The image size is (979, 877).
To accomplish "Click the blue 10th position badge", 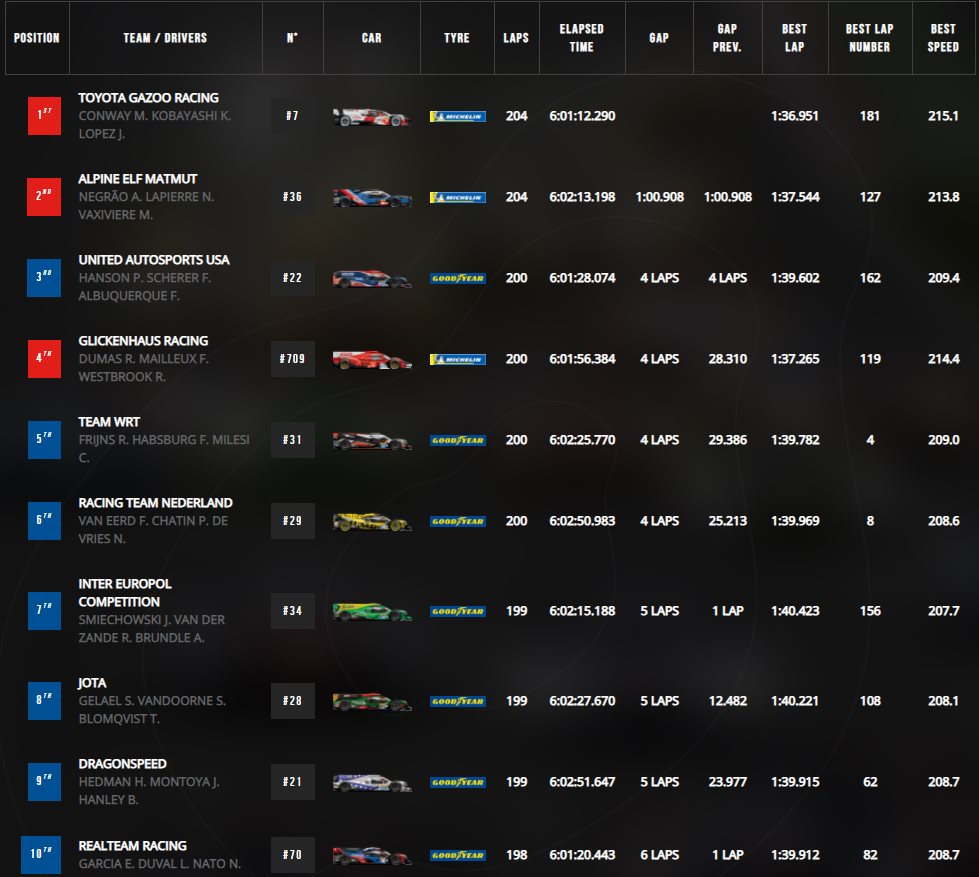I will pyautogui.click(x=41, y=855).
